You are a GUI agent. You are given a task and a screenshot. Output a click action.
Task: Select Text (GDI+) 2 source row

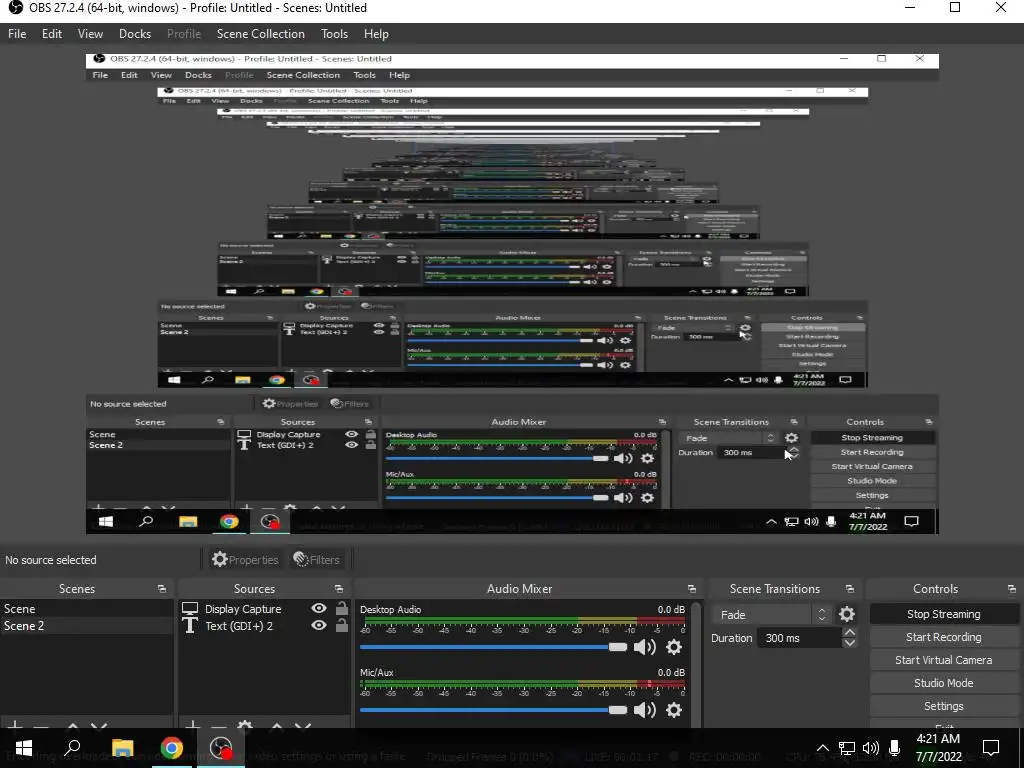pyautogui.click(x=264, y=626)
